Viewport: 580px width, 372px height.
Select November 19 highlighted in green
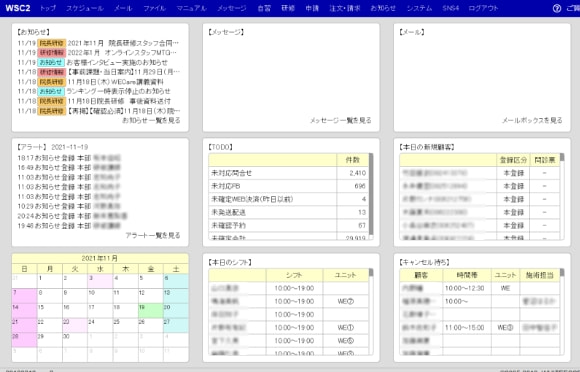151,310
